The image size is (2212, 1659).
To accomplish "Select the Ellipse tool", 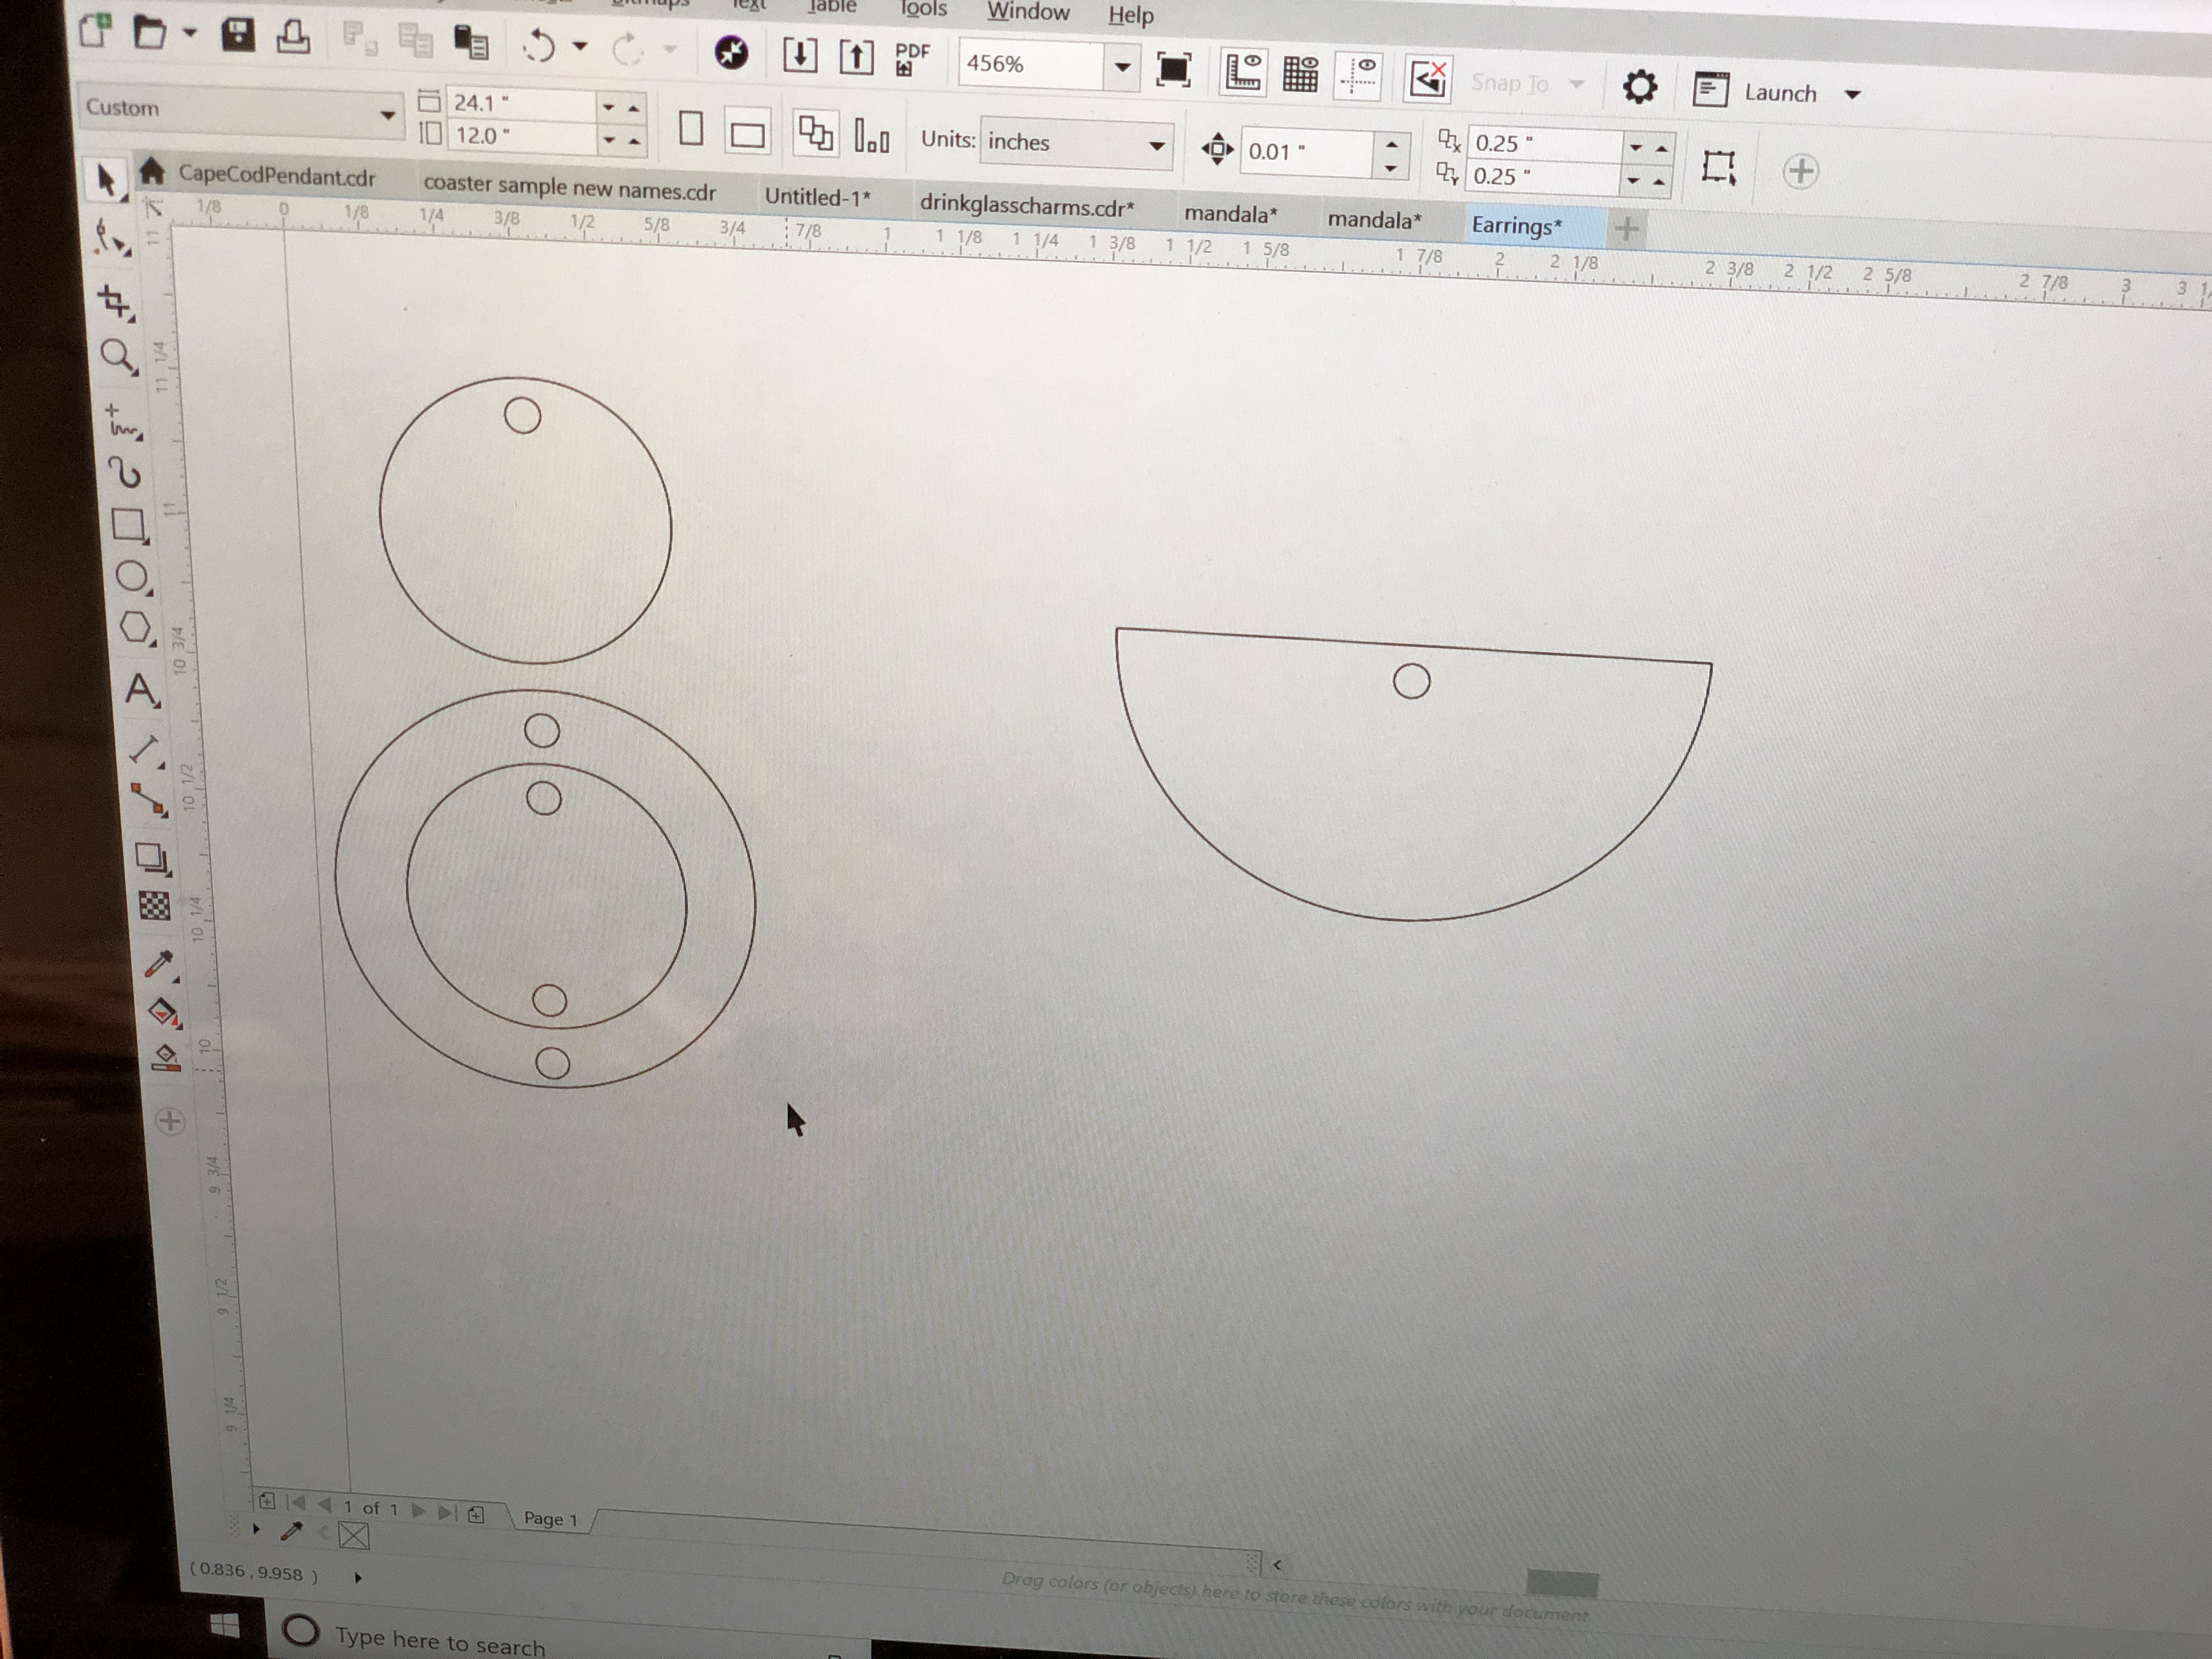I will point(133,577).
